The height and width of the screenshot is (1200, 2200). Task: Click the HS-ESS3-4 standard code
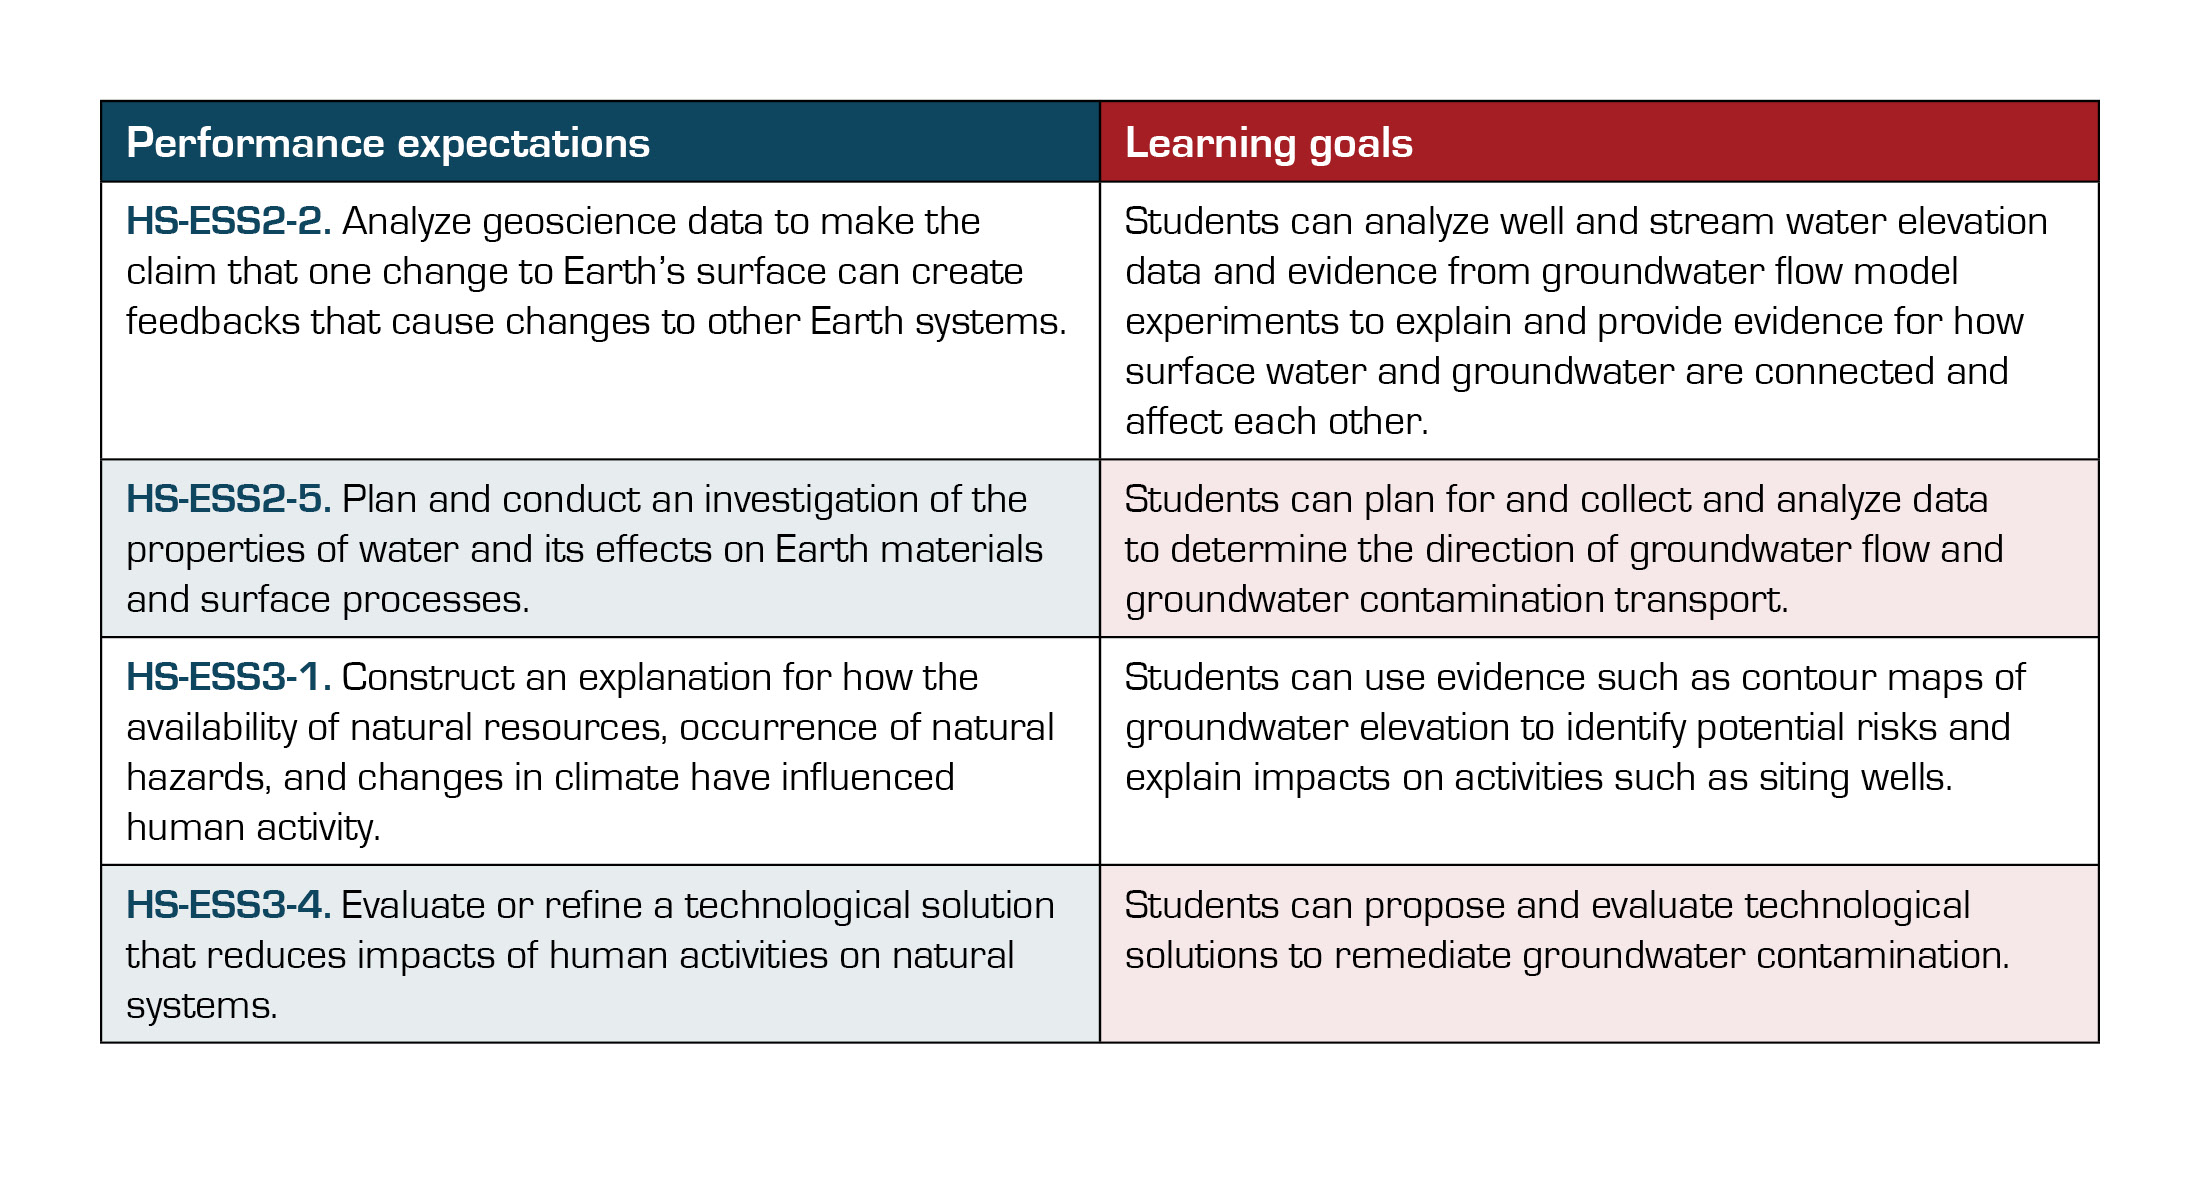point(228,905)
